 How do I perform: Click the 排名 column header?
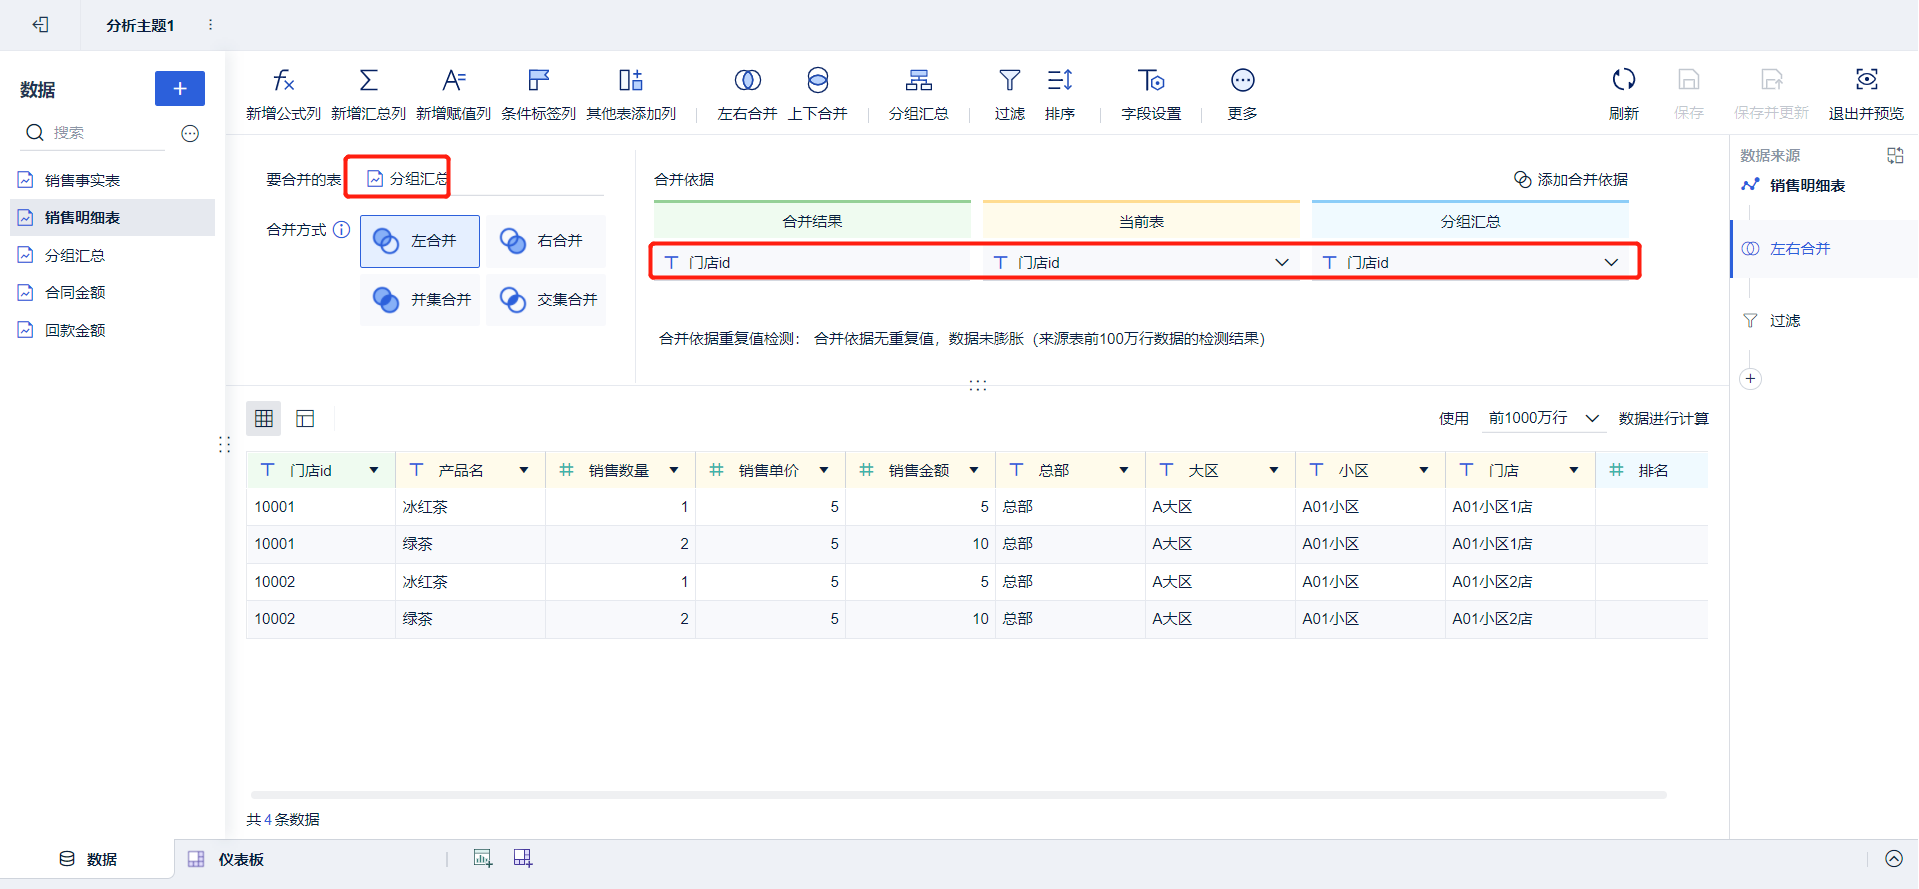click(1652, 470)
